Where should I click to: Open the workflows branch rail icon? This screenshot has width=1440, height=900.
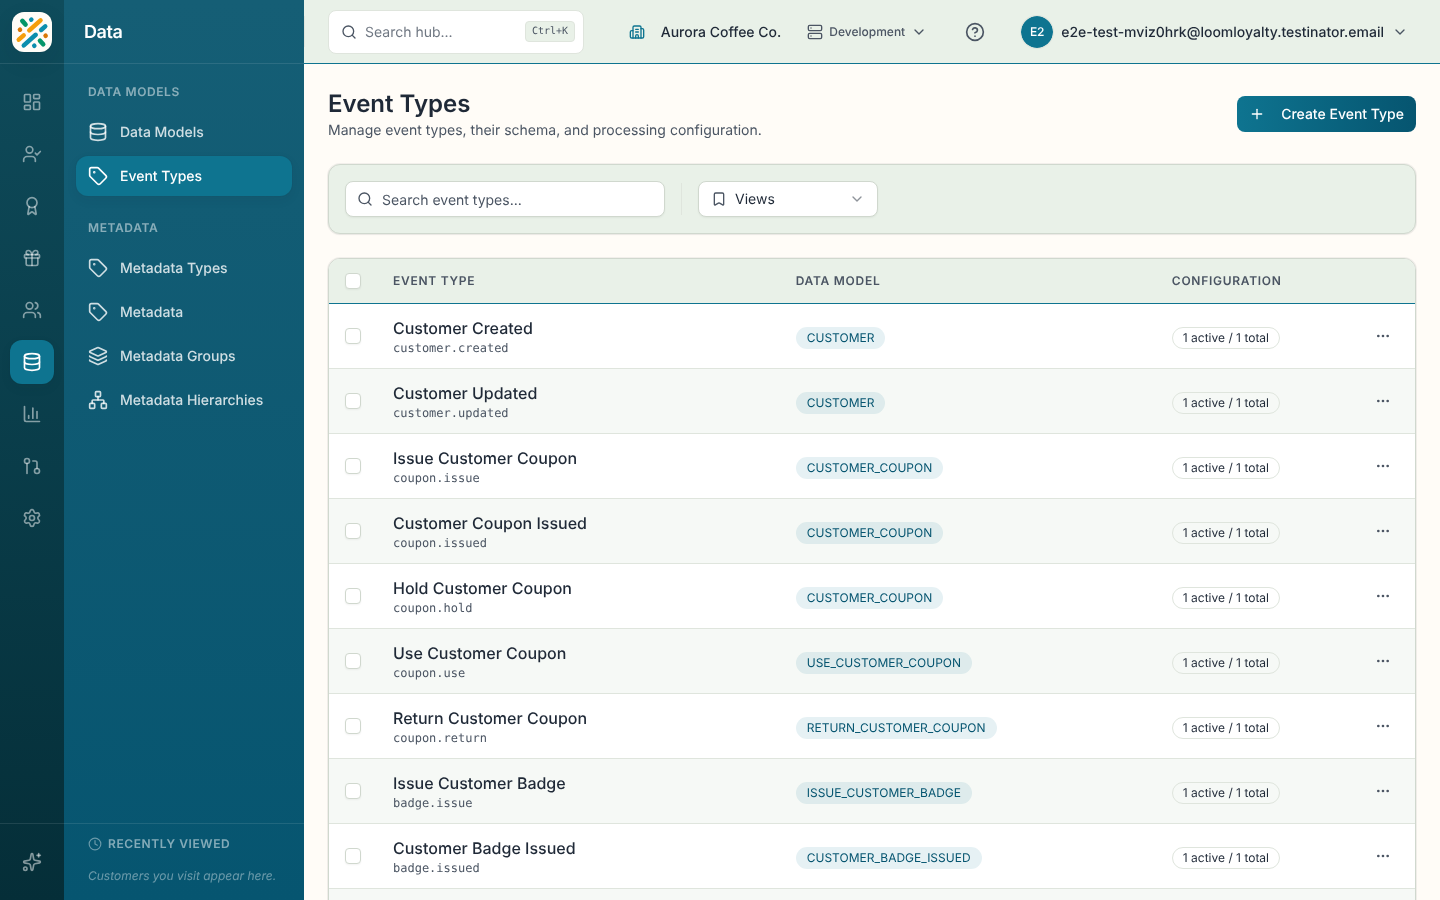coord(32,466)
